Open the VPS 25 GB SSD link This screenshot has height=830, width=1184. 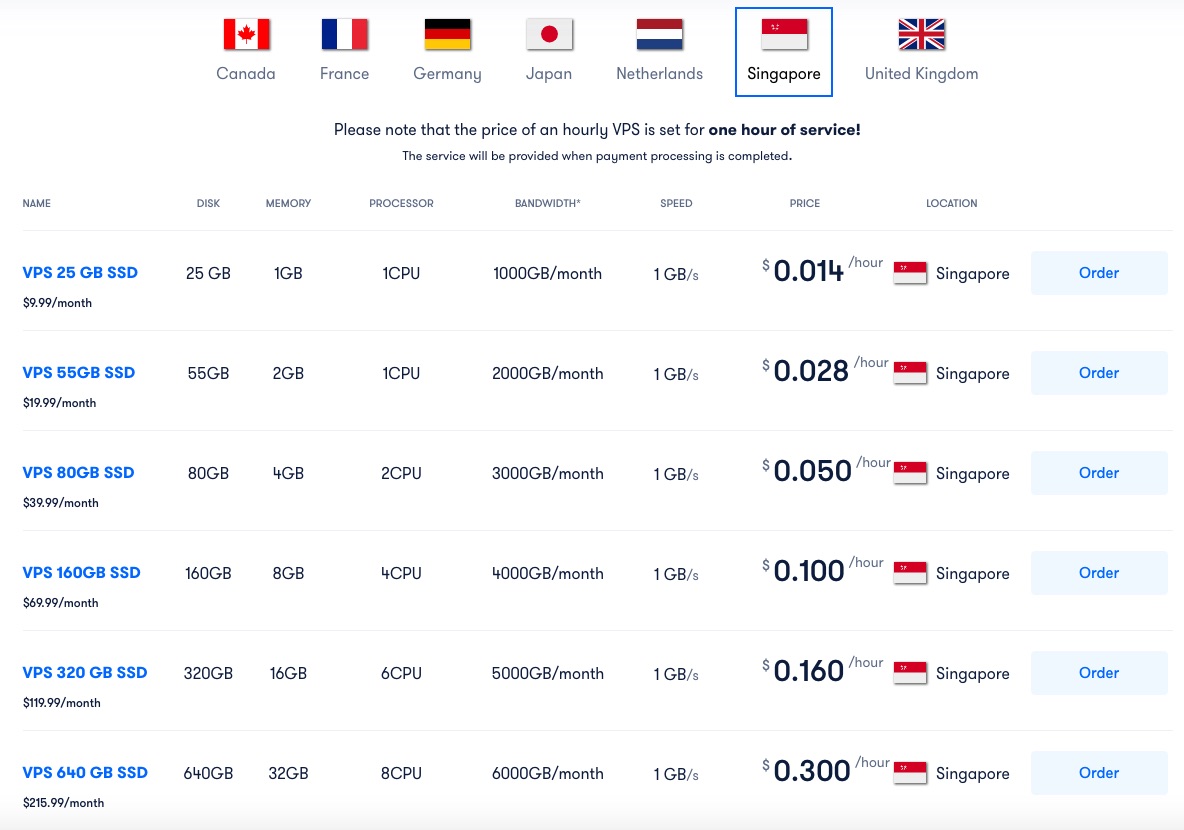click(x=80, y=273)
